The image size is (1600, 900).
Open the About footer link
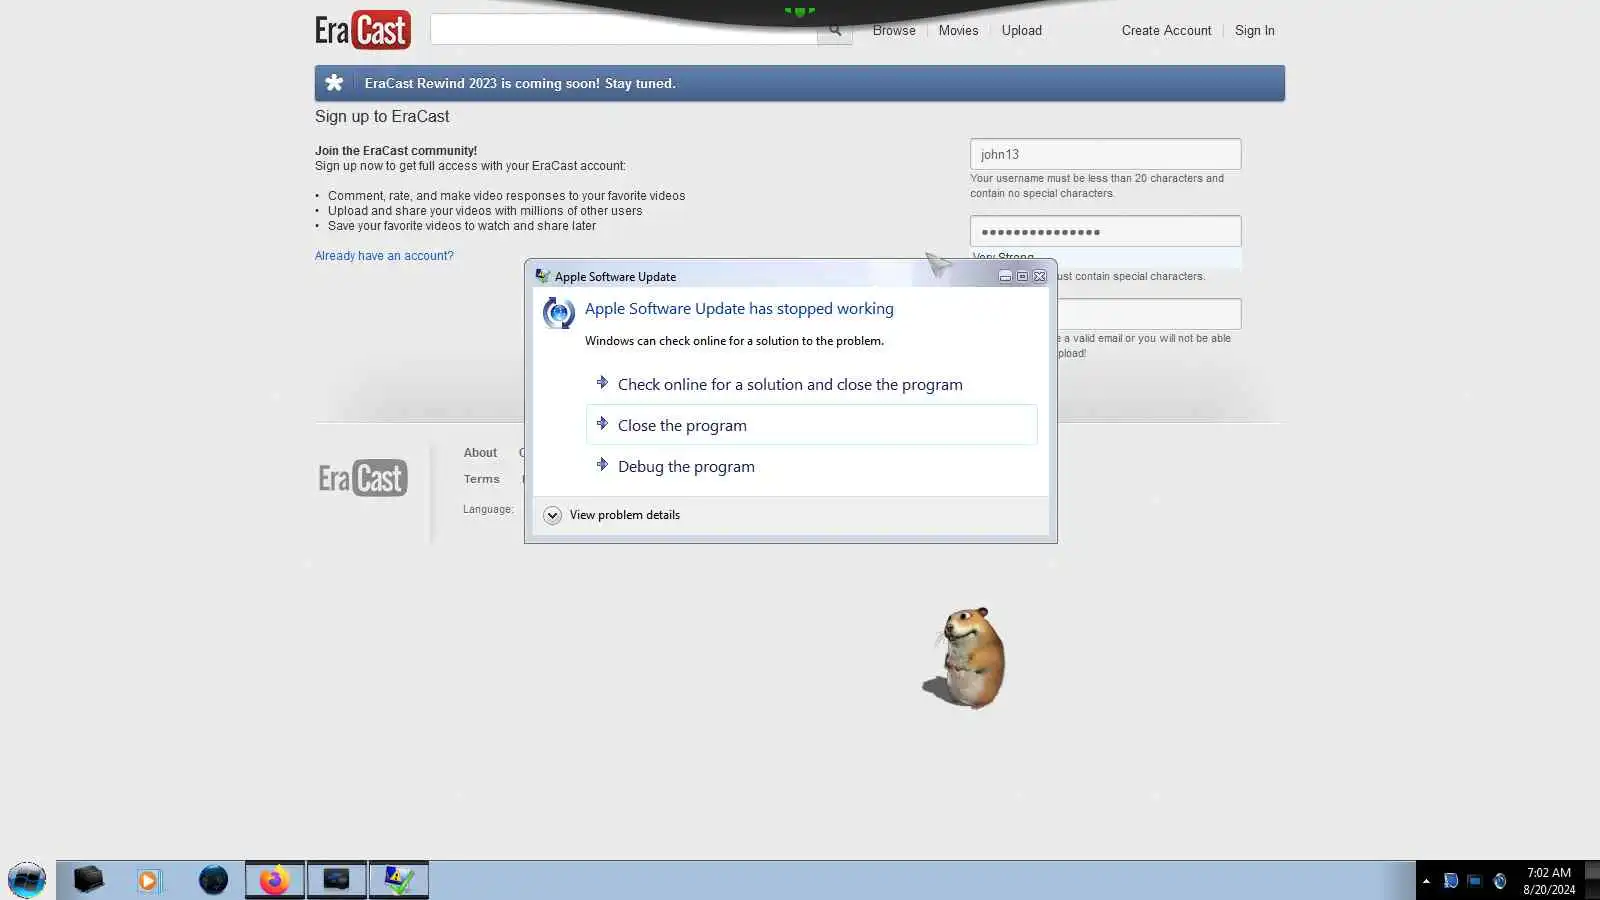tap(480, 453)
